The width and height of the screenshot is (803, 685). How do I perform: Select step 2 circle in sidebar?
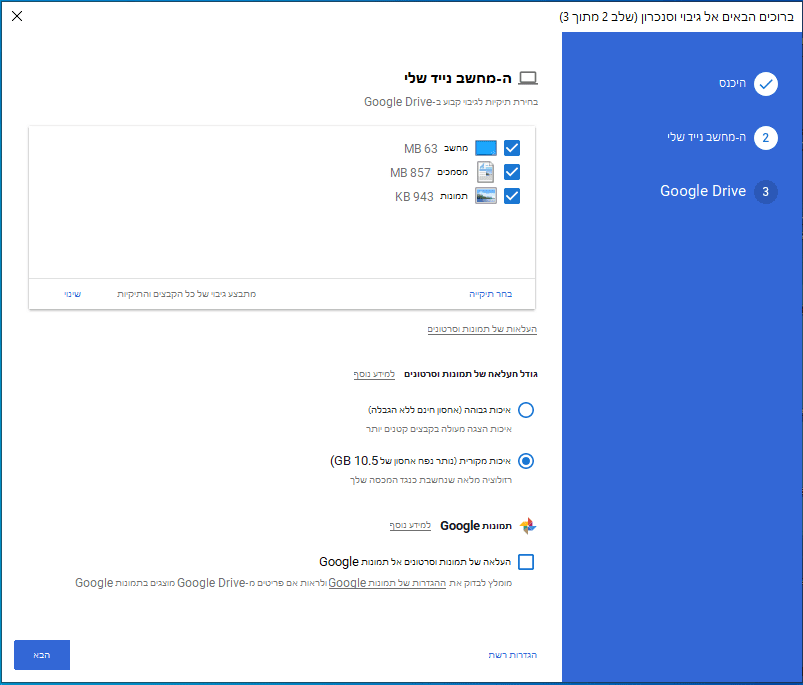pos(766,138)
